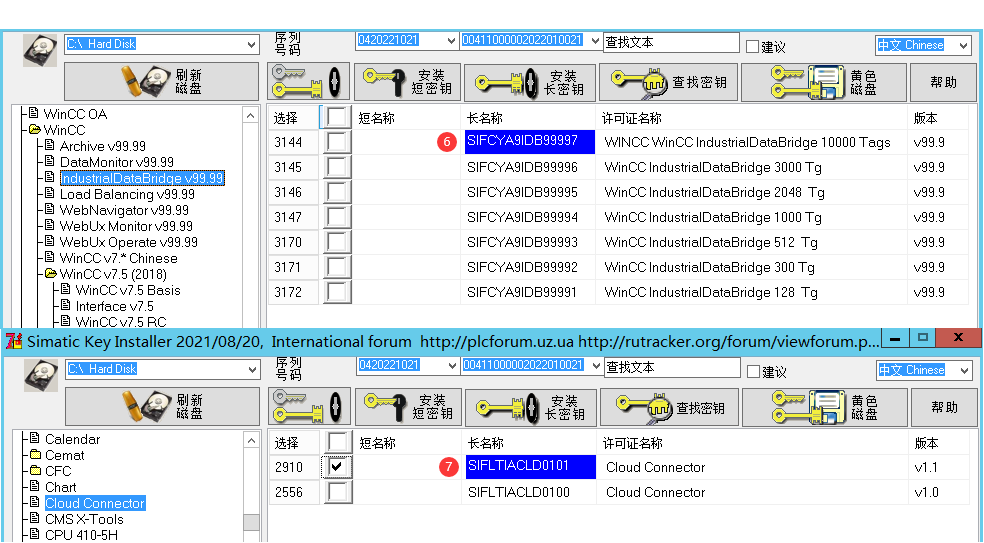This screenshot has height=543, width=984.
Task: Open serial 0420221021 dropdown in lower window
Action: pos(452,366)
